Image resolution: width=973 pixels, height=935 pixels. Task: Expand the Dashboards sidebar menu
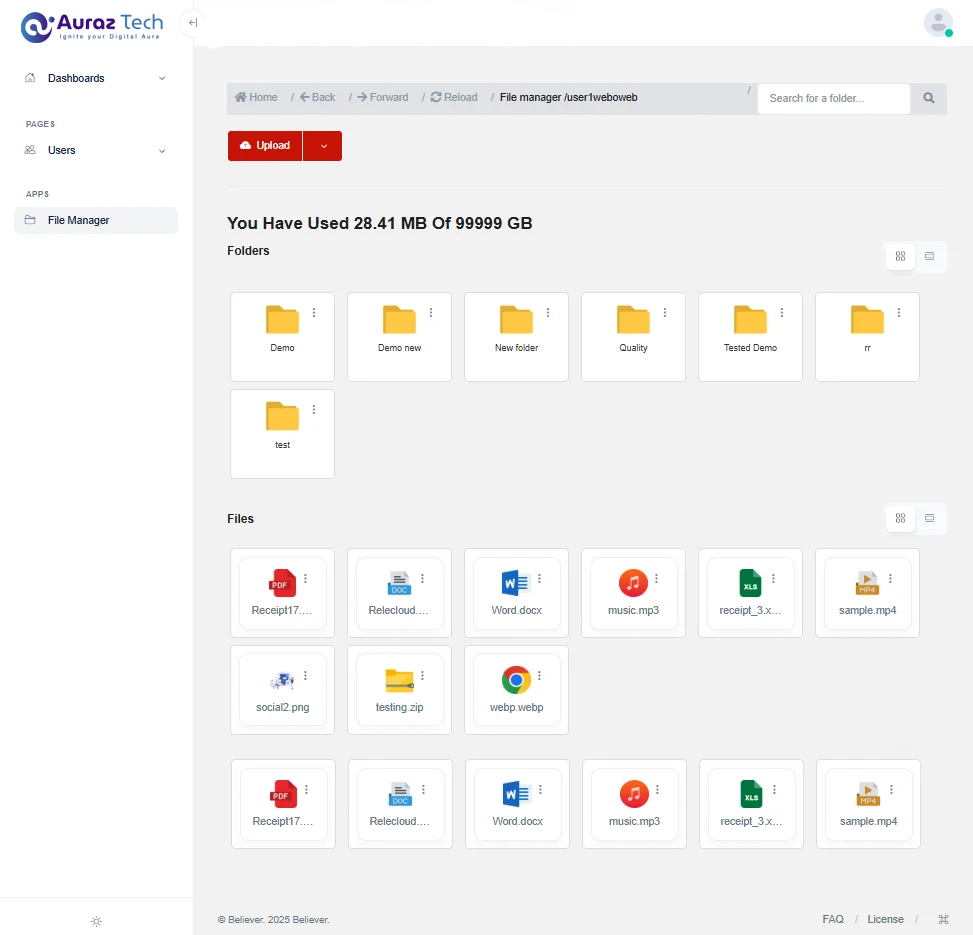(x=96, y=78)
